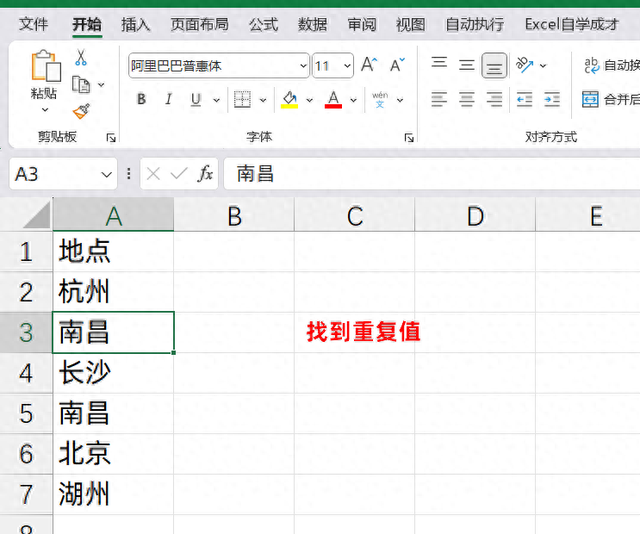The image size is (640, 534).
Task: Apply cell borders icon
Action: 242,99
